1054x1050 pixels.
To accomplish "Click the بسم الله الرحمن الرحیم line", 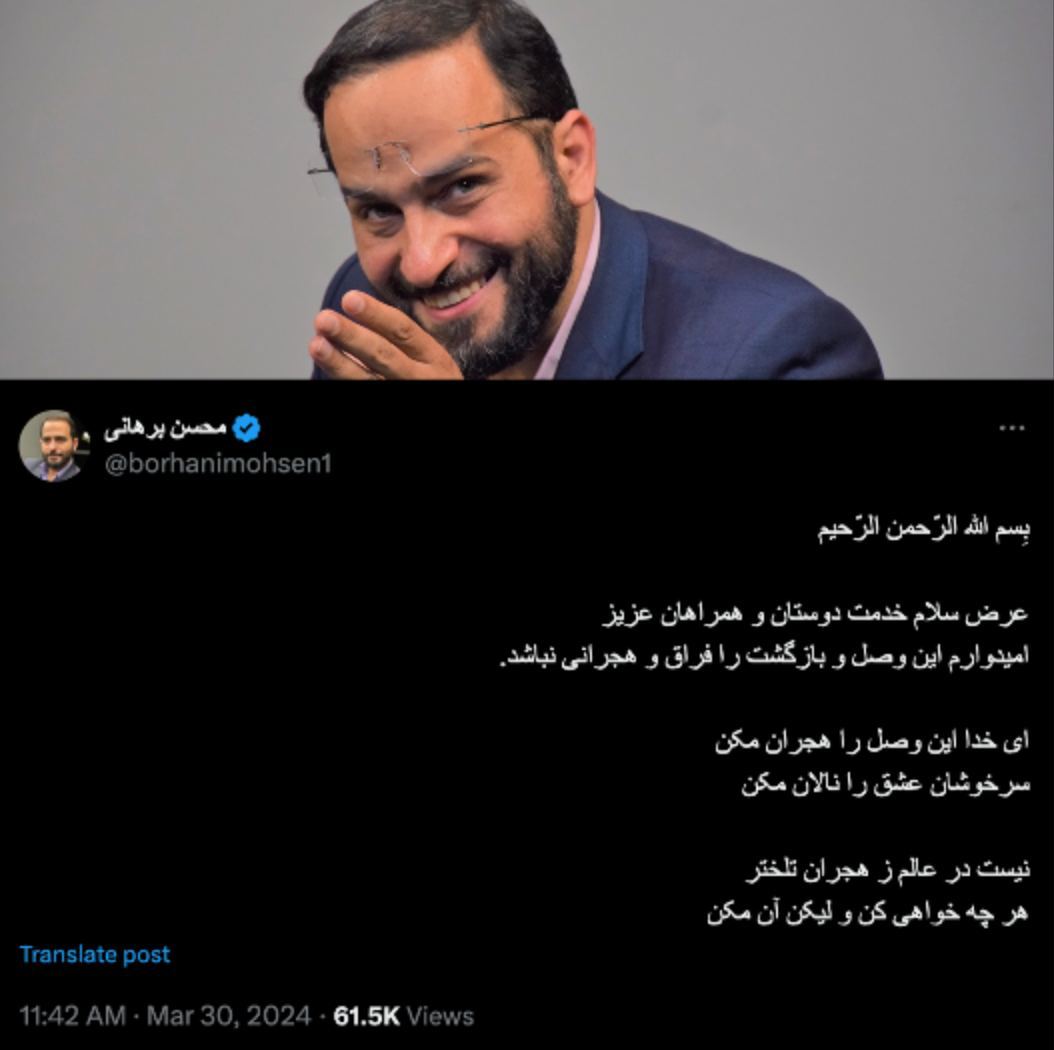I will tap(924, 529).
